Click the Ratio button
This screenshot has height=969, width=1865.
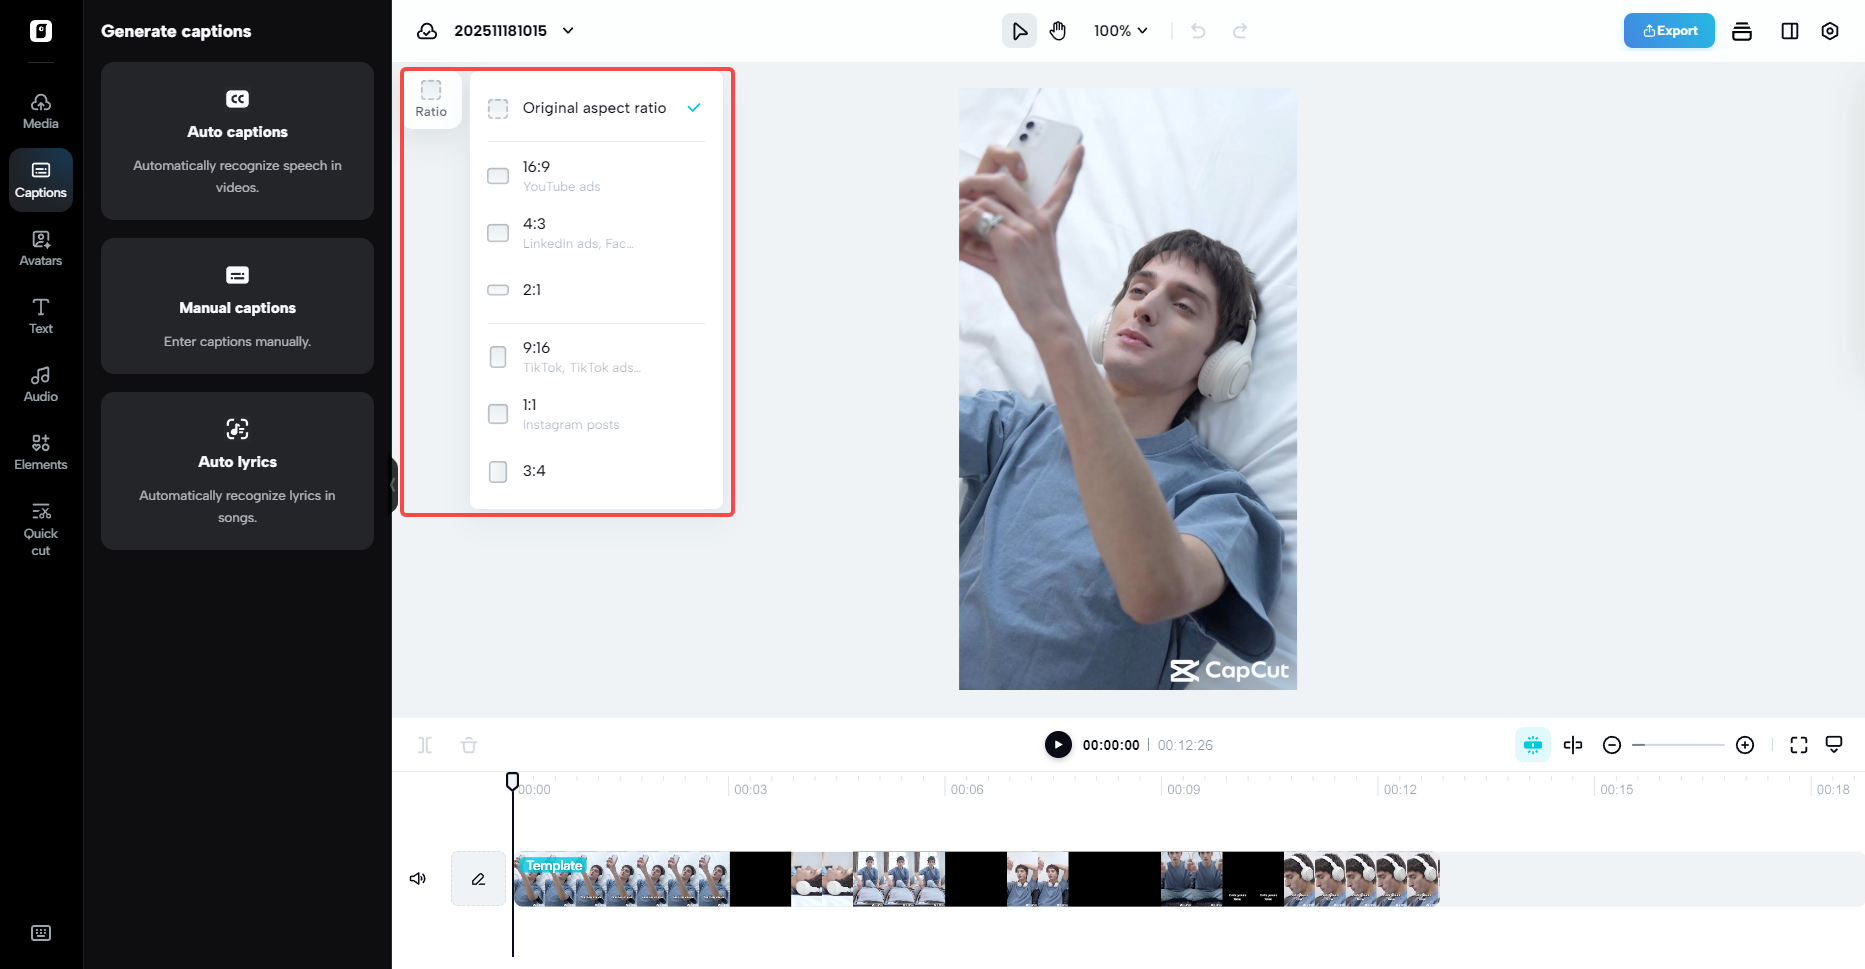tap(431, 99)
